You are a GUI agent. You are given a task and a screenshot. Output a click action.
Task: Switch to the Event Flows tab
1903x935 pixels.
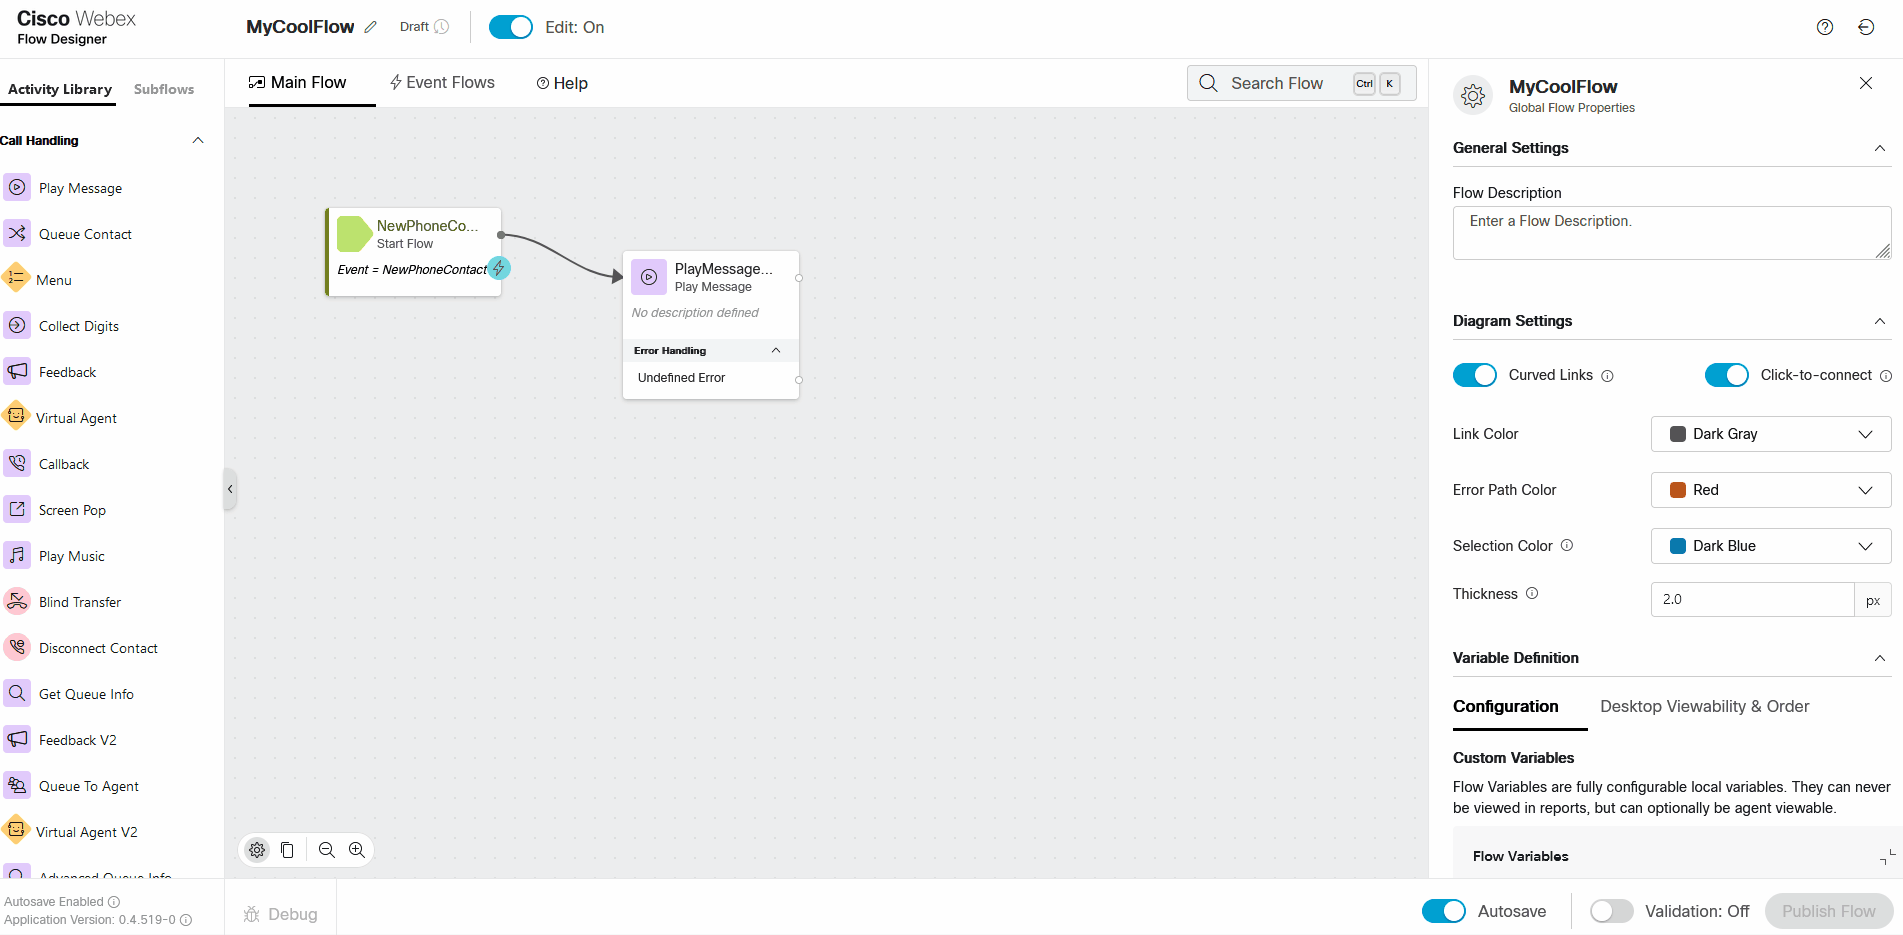coord(442,83)
